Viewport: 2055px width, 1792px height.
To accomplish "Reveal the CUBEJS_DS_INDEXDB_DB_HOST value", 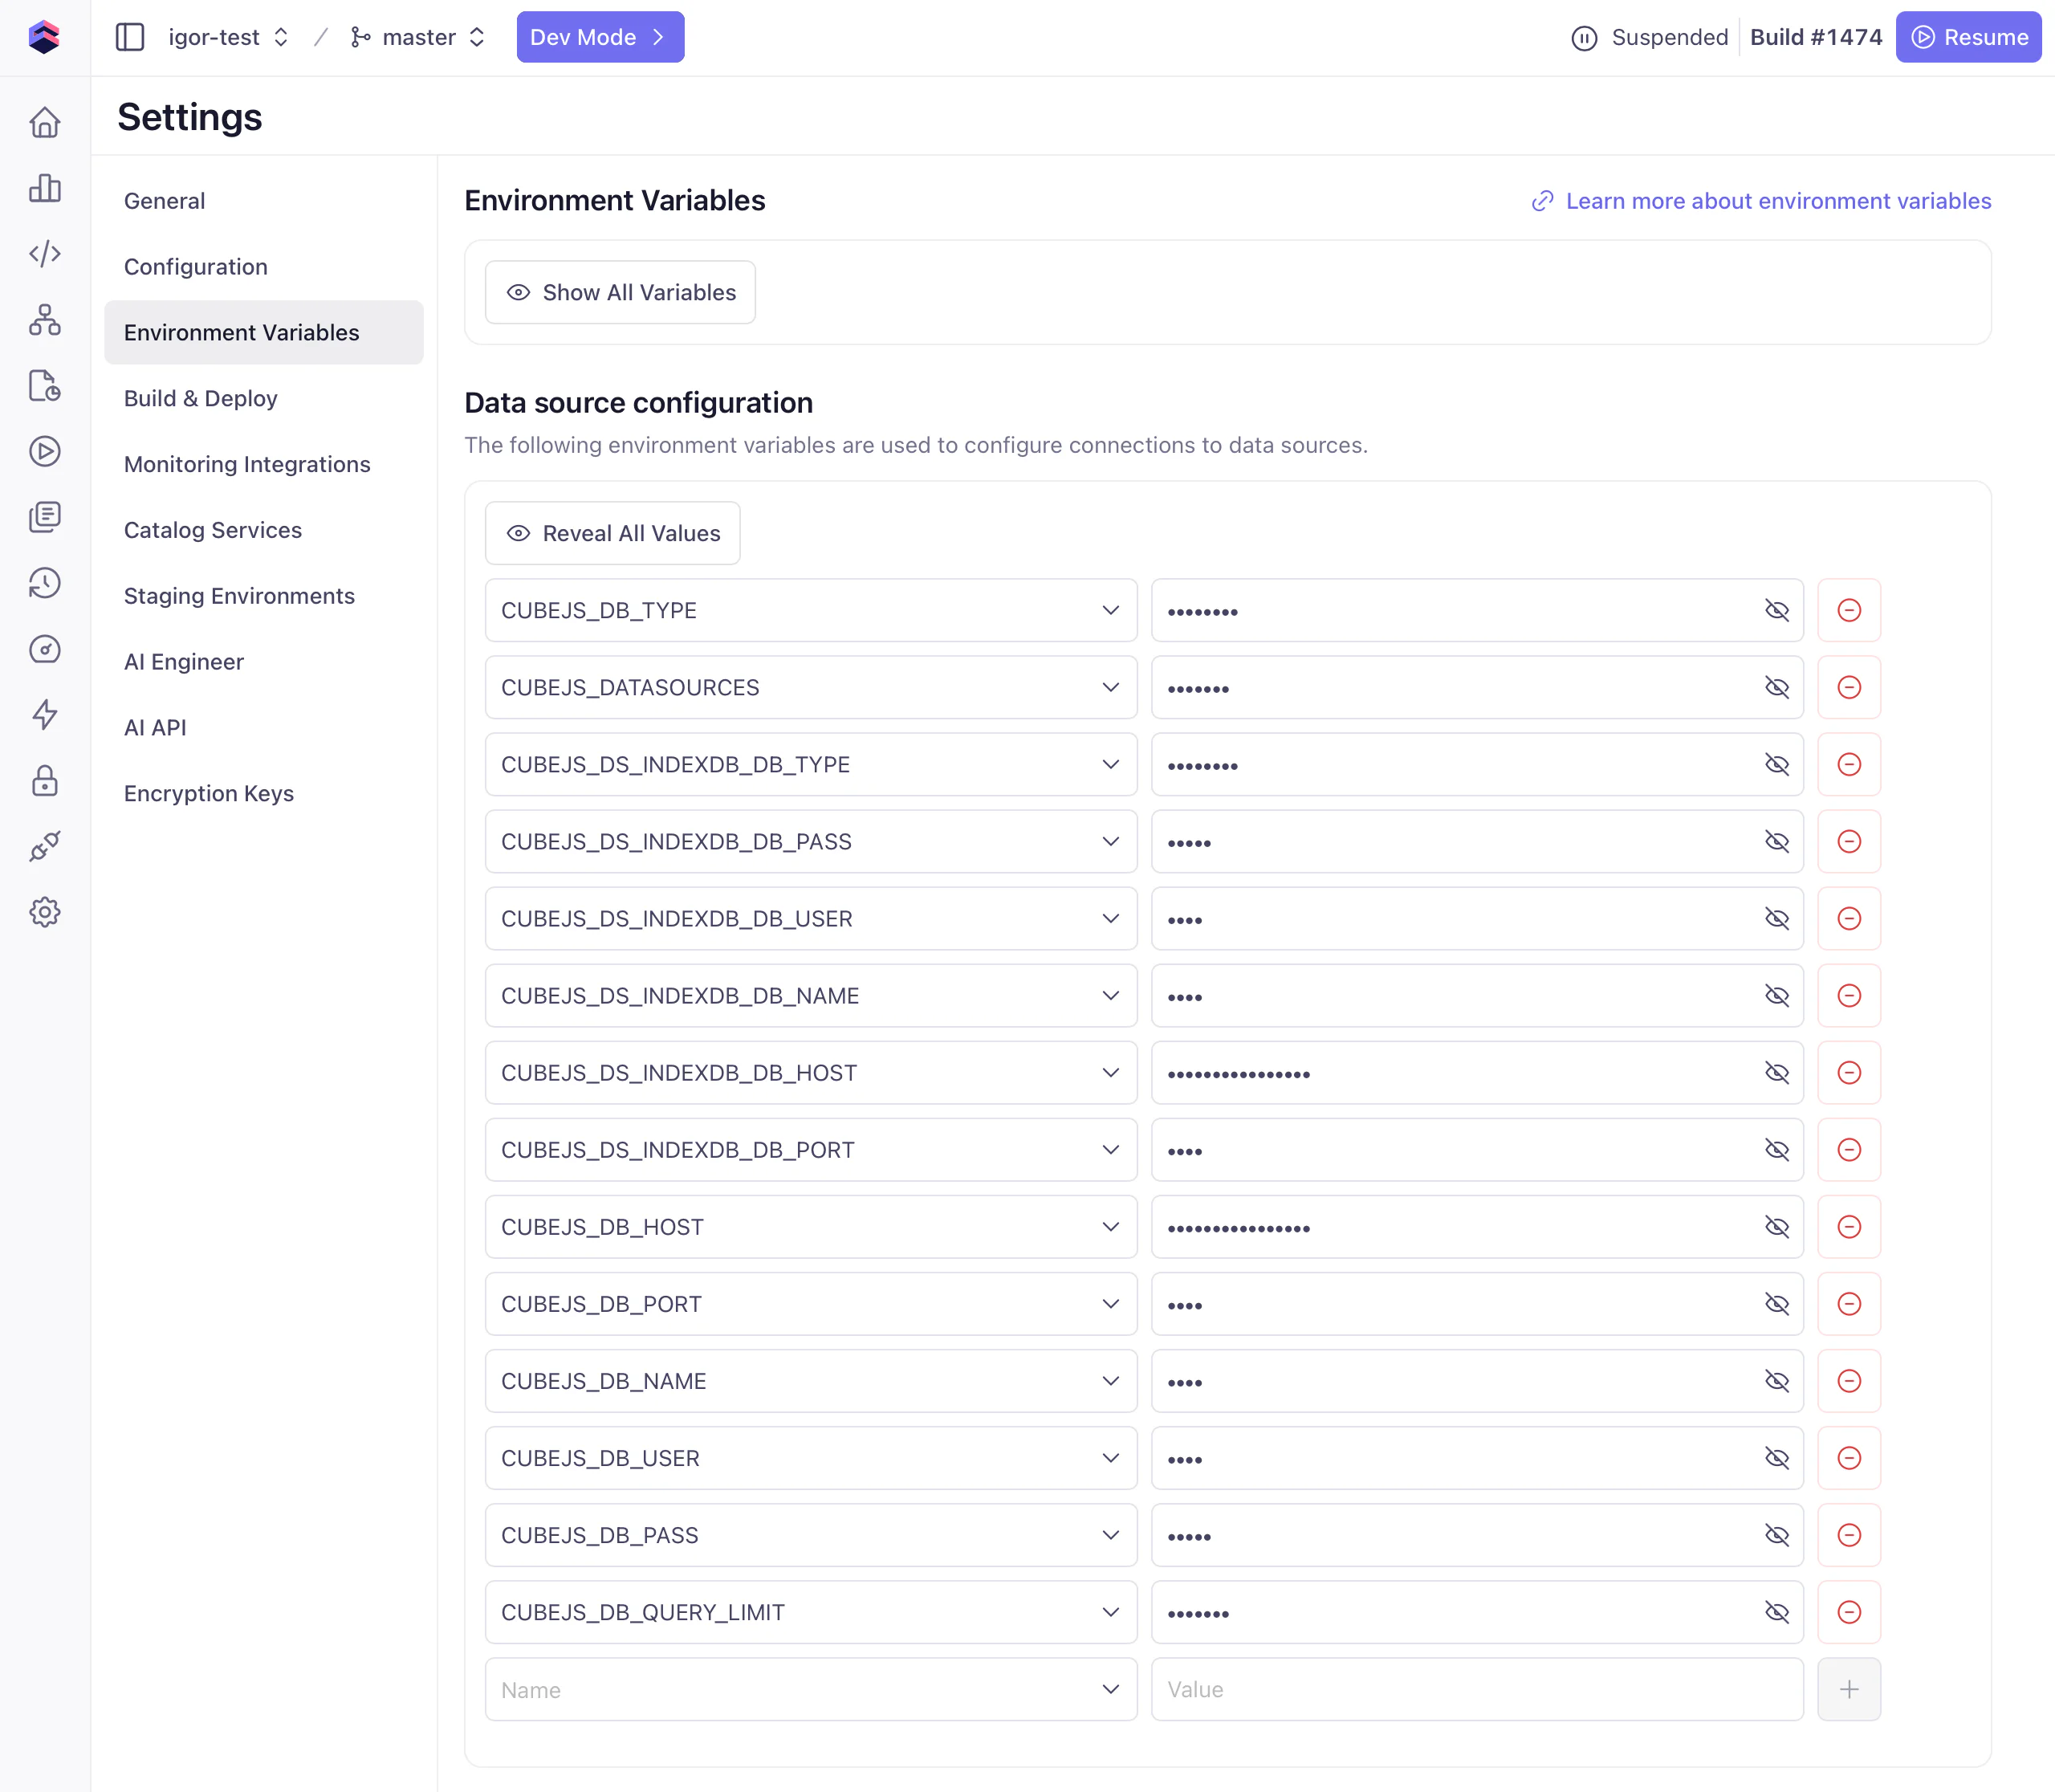I will point(1776,1073).
